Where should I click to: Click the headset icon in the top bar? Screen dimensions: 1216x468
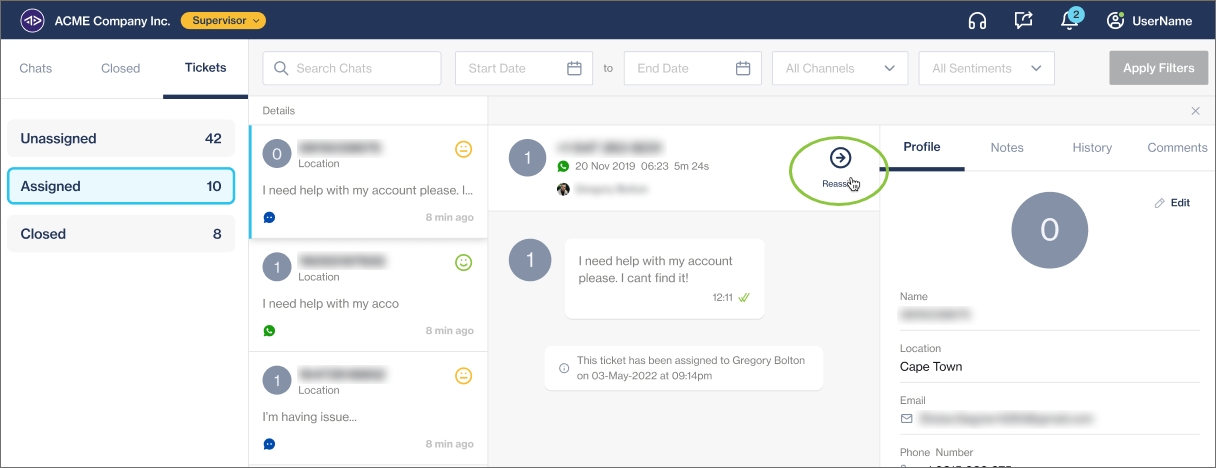point(978,20)
